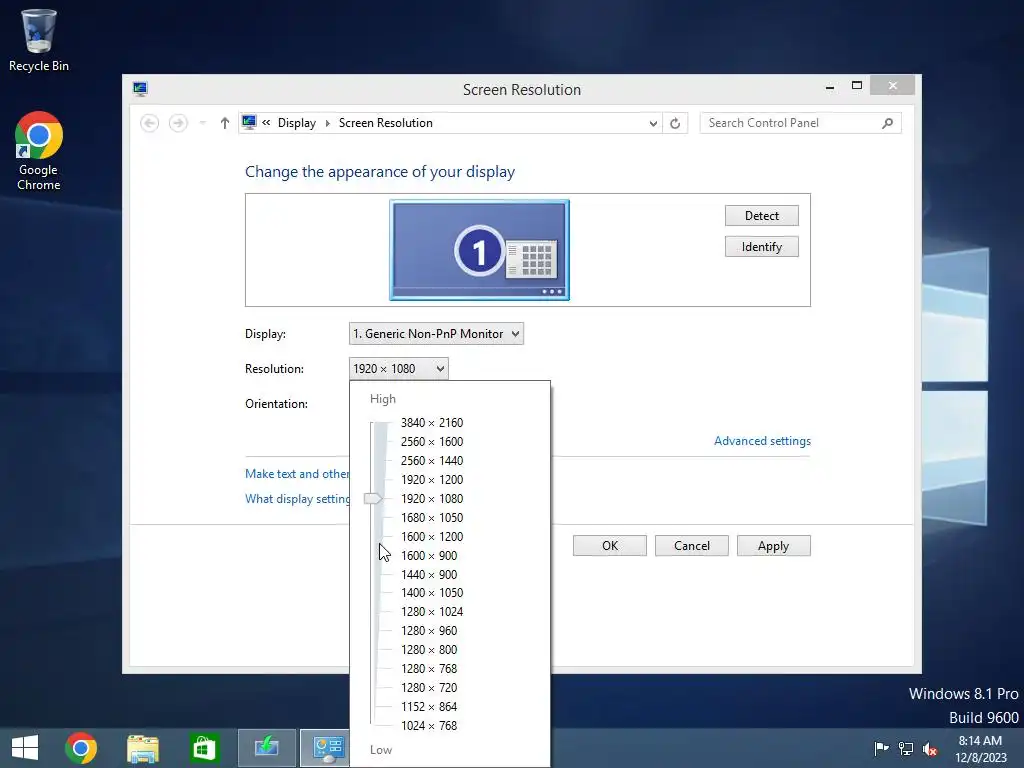Open the Google Chrome desktop shortcut

click(x=39, y=151)
